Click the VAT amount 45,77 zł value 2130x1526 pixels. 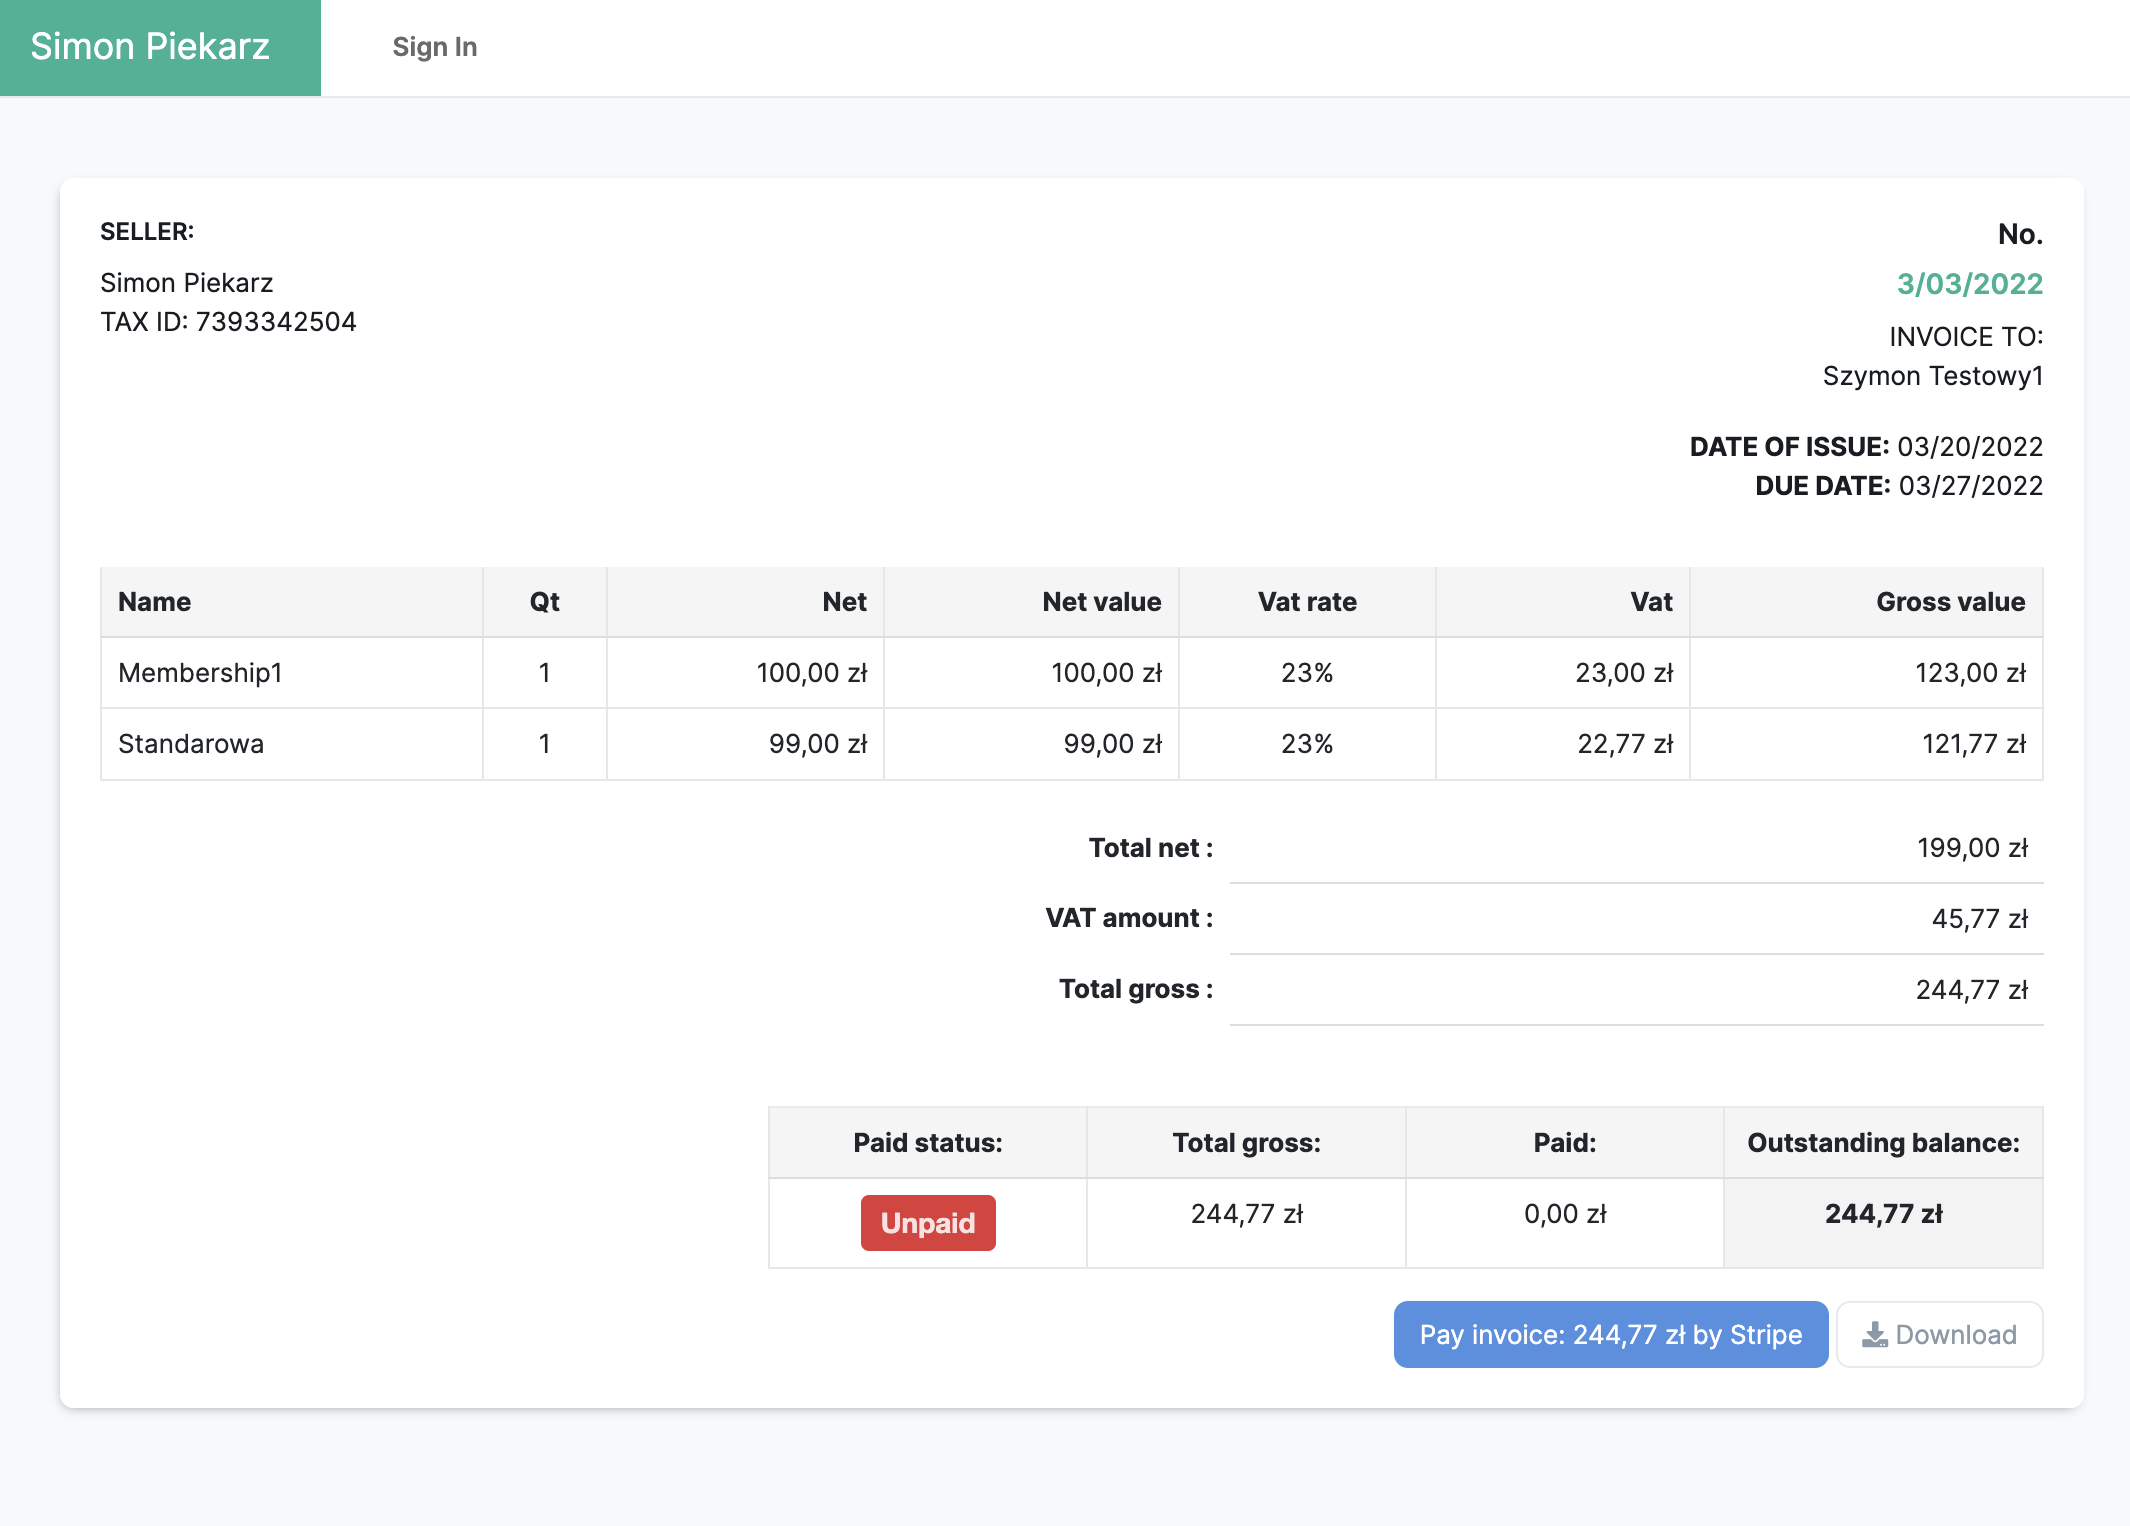1979,919
